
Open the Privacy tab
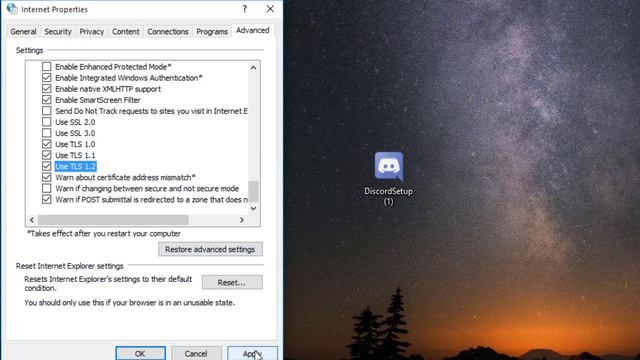pyautogui.click(x=91, y=31)
